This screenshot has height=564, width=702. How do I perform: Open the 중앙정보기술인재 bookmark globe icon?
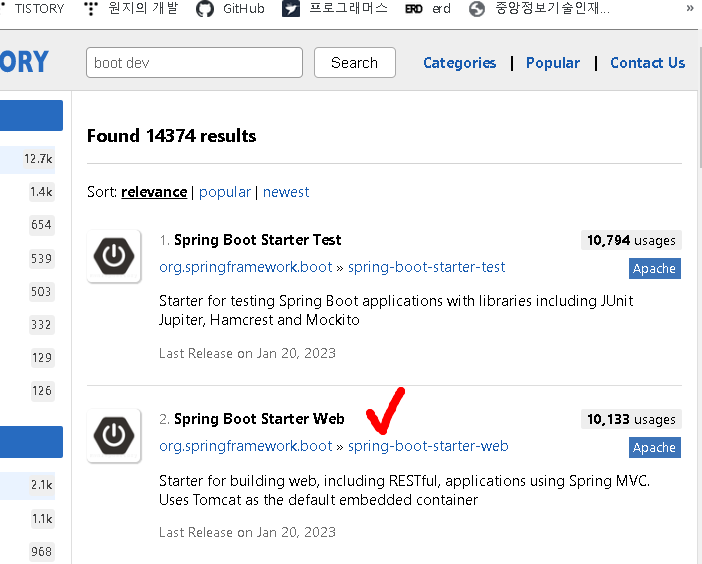point(477,9)
